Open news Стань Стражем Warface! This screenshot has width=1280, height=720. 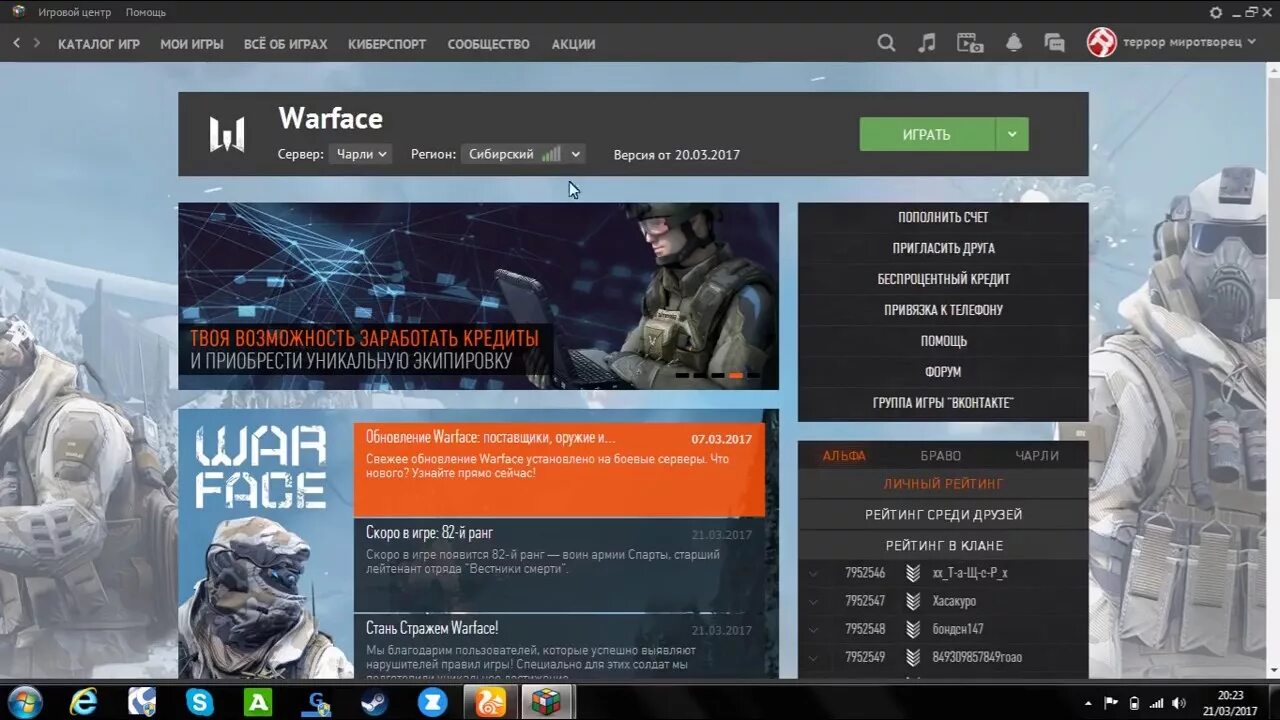click(559, 647)
